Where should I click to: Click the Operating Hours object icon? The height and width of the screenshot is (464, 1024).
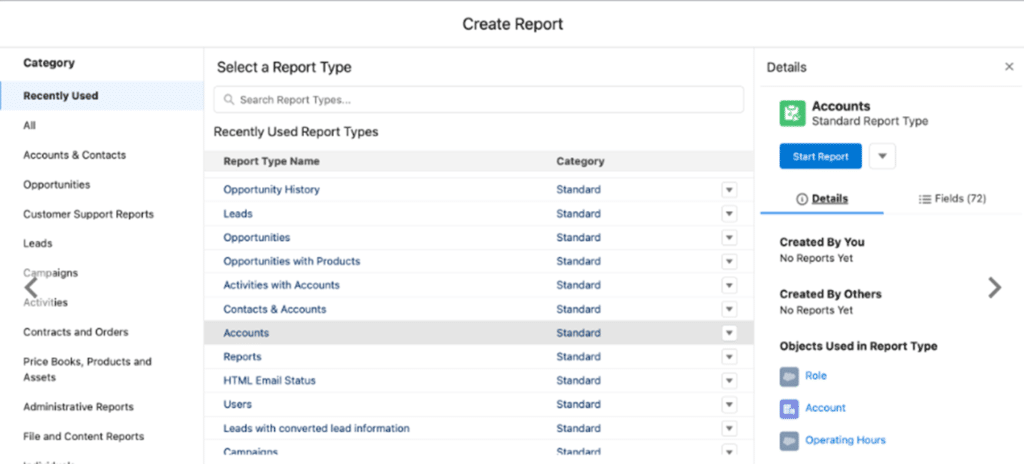[x=789, y=440]
